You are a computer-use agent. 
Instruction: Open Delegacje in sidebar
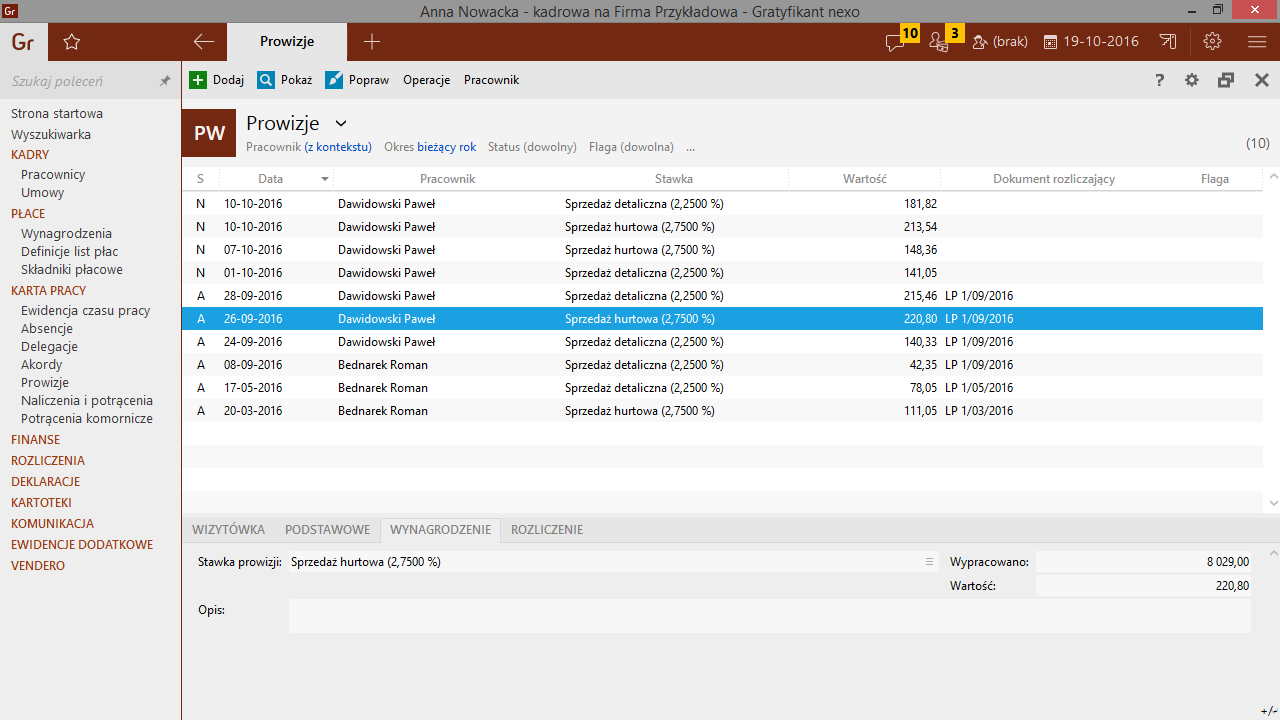pyautogui.click(x=49, y=347)
